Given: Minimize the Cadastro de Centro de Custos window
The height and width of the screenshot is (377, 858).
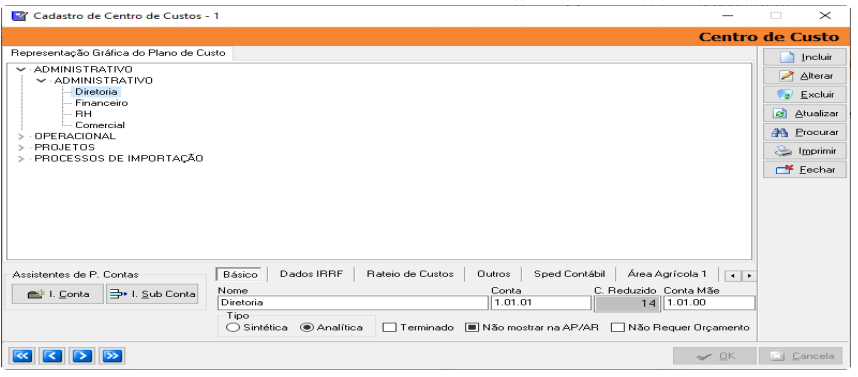Looking at the screenshot, I should [727, 16].
